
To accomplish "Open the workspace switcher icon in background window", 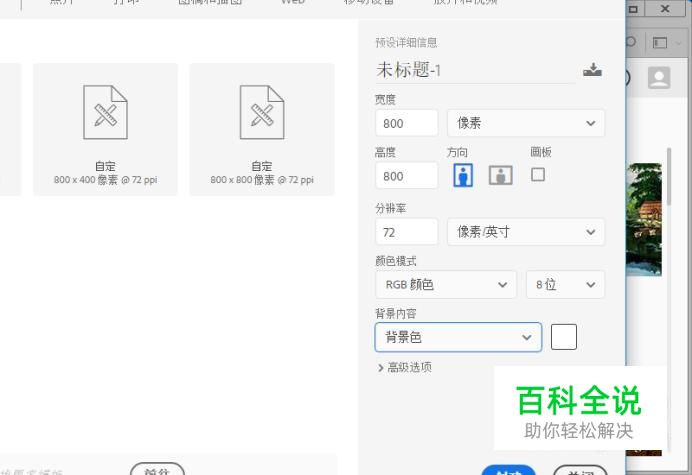I will (660, 42).
